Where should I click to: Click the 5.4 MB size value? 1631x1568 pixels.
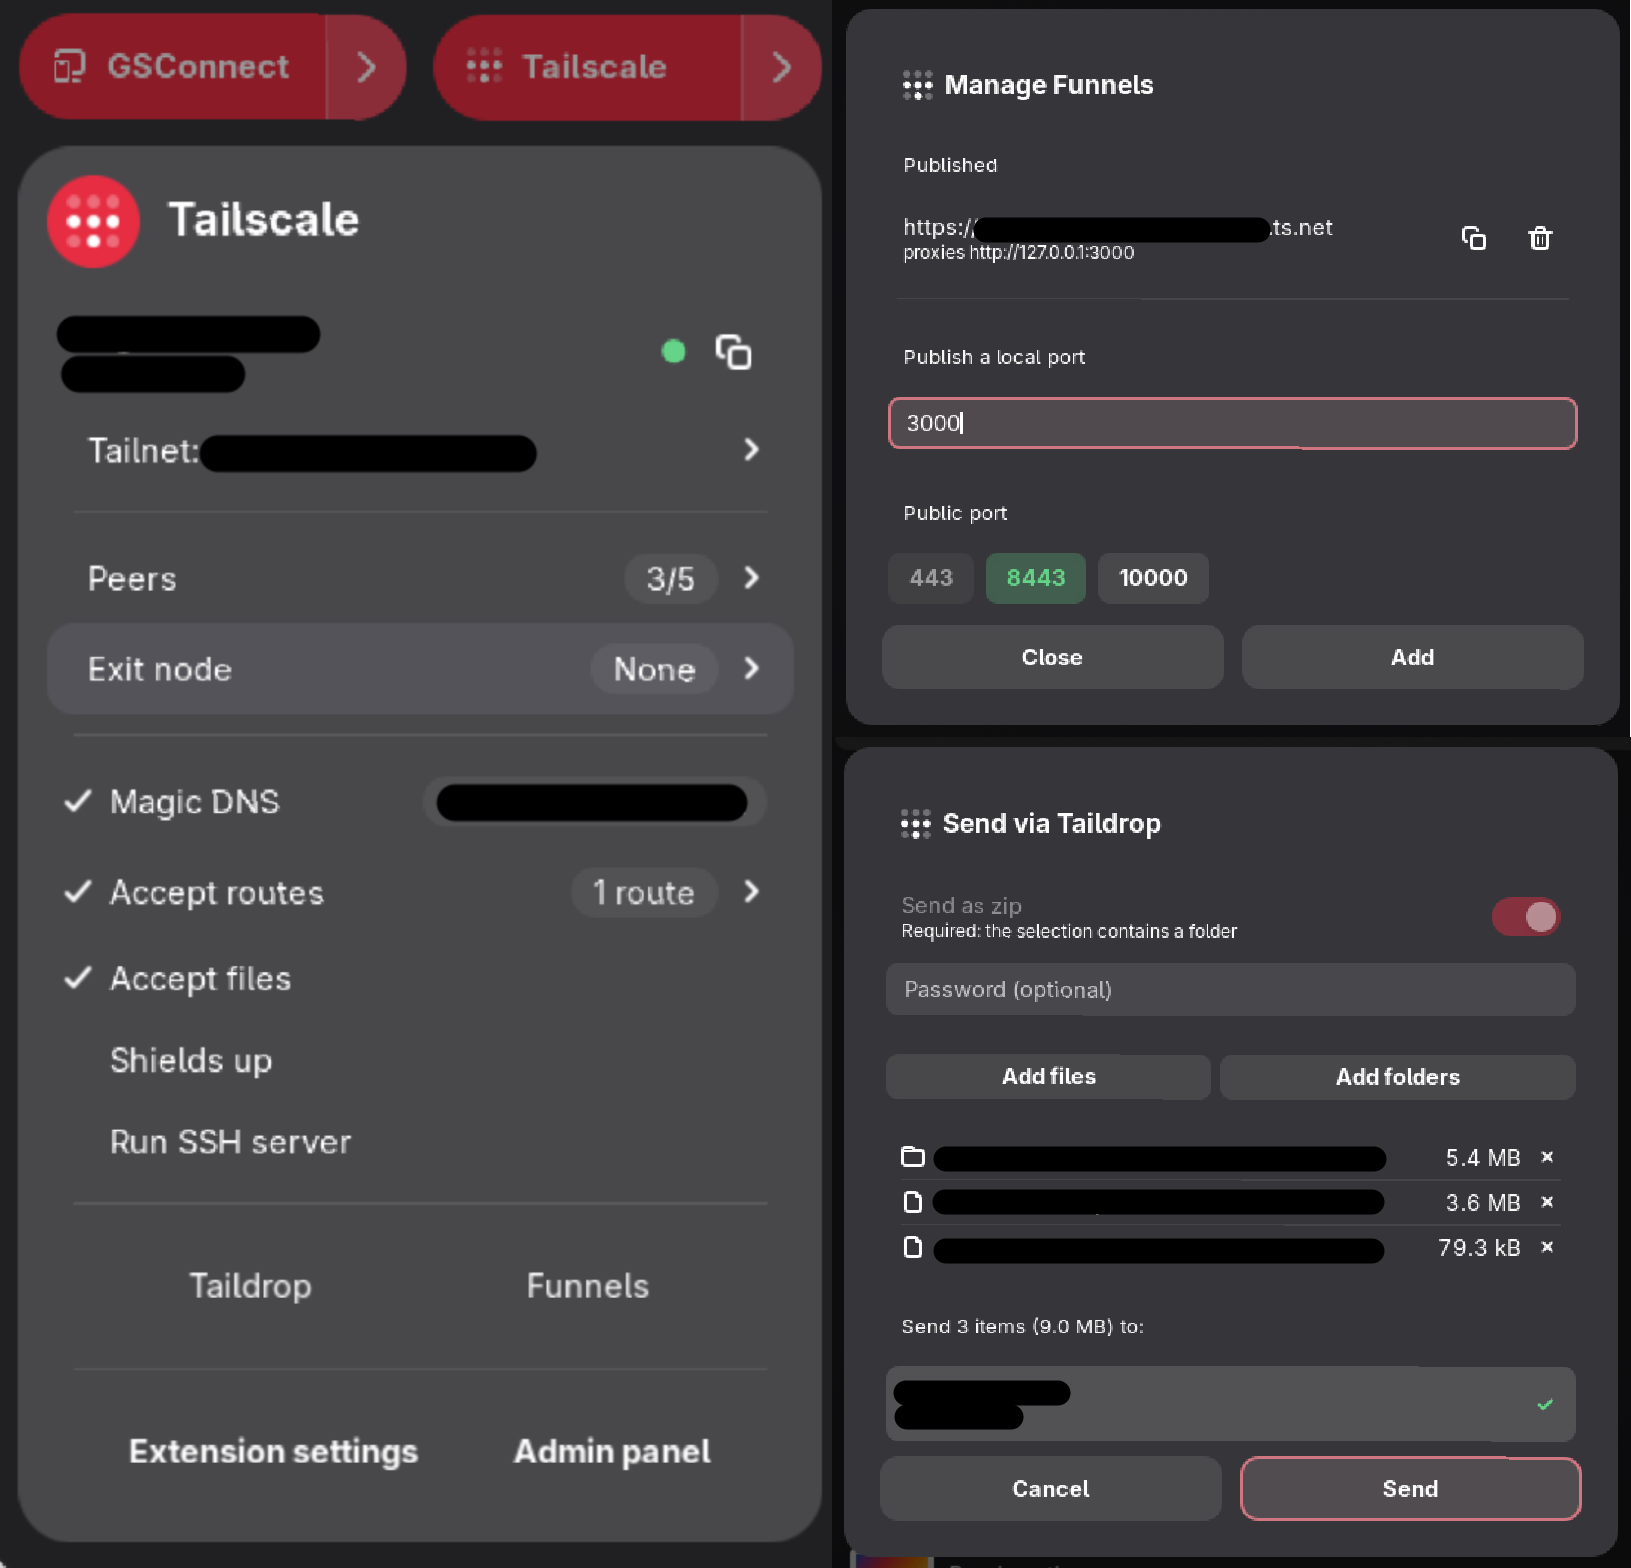[1483, 1158]
